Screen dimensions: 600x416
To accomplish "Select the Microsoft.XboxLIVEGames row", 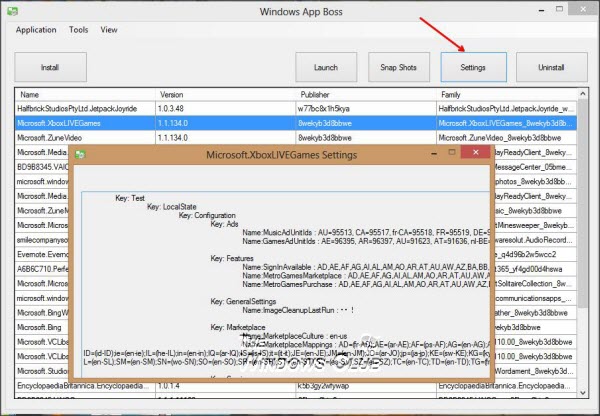I will coord(296,123).
